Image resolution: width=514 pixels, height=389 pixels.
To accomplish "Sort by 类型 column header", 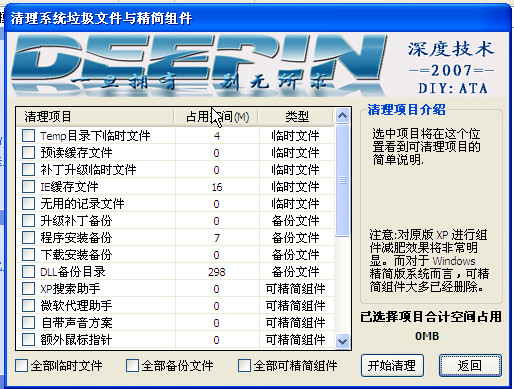I will coord(296,117).
